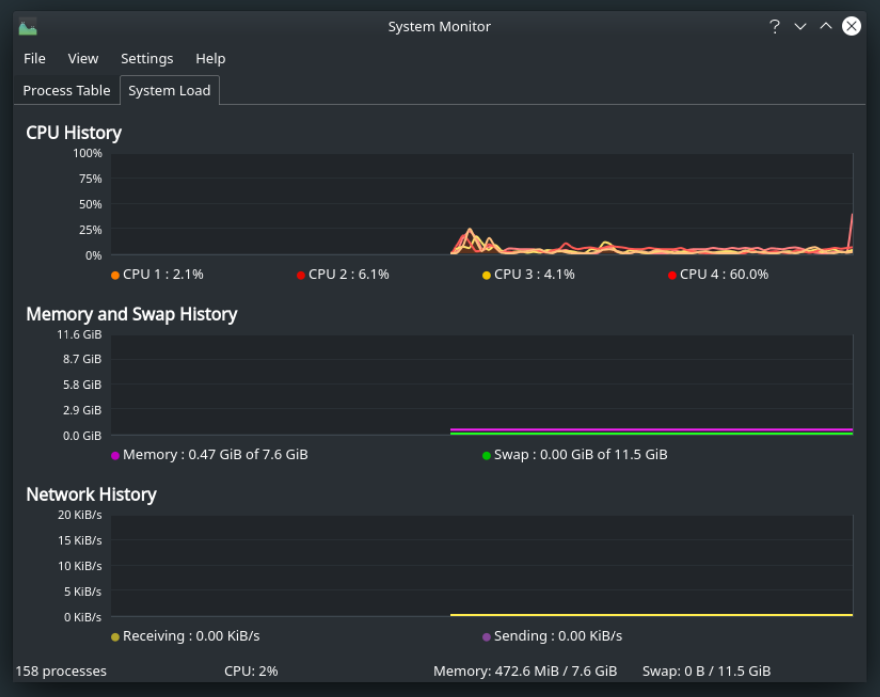Image resolution: width=880 pixels, height=697 pixels.
Task: Open the Settings menu
Action: 147,58
